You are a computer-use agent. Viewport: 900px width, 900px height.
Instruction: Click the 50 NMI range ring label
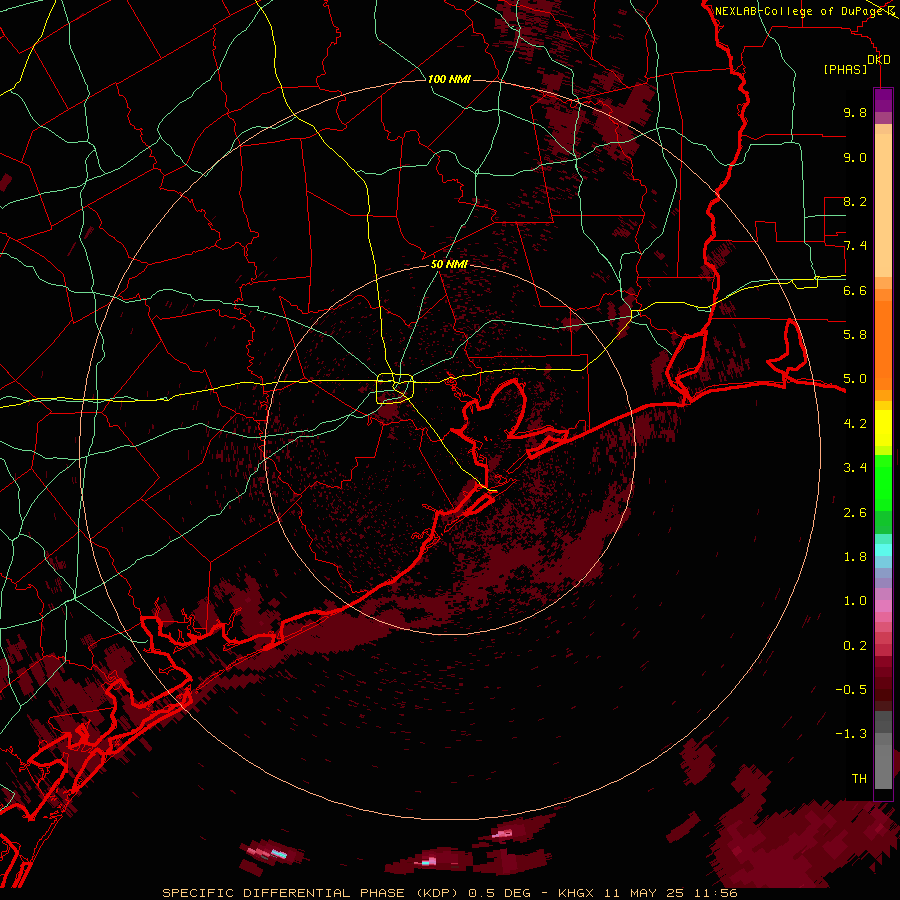click(x=449, y=264)
